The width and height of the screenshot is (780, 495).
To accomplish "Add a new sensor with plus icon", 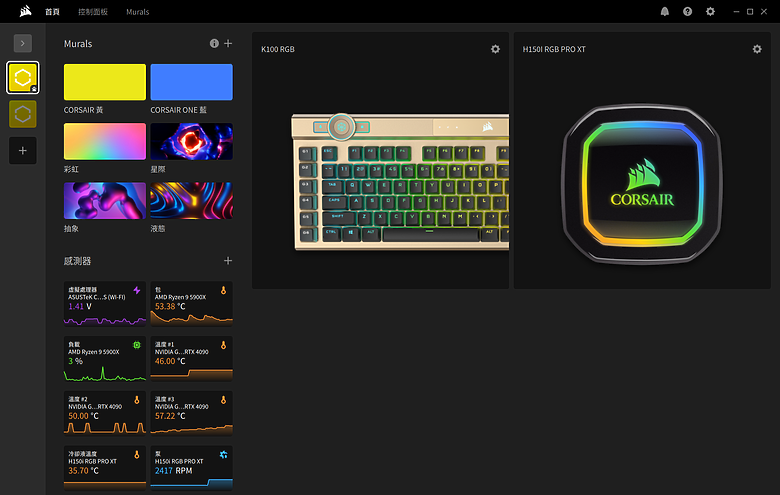I will (x=228, y=261).
